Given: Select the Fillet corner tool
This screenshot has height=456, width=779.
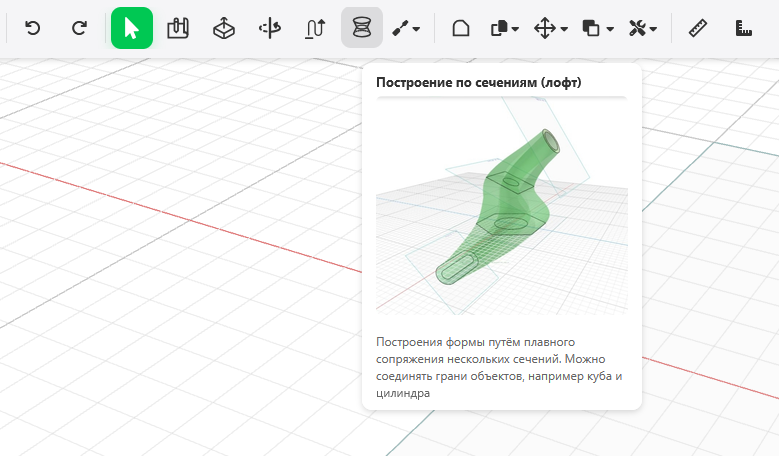Looking at the screenshot, I should [x=461, y=28].
